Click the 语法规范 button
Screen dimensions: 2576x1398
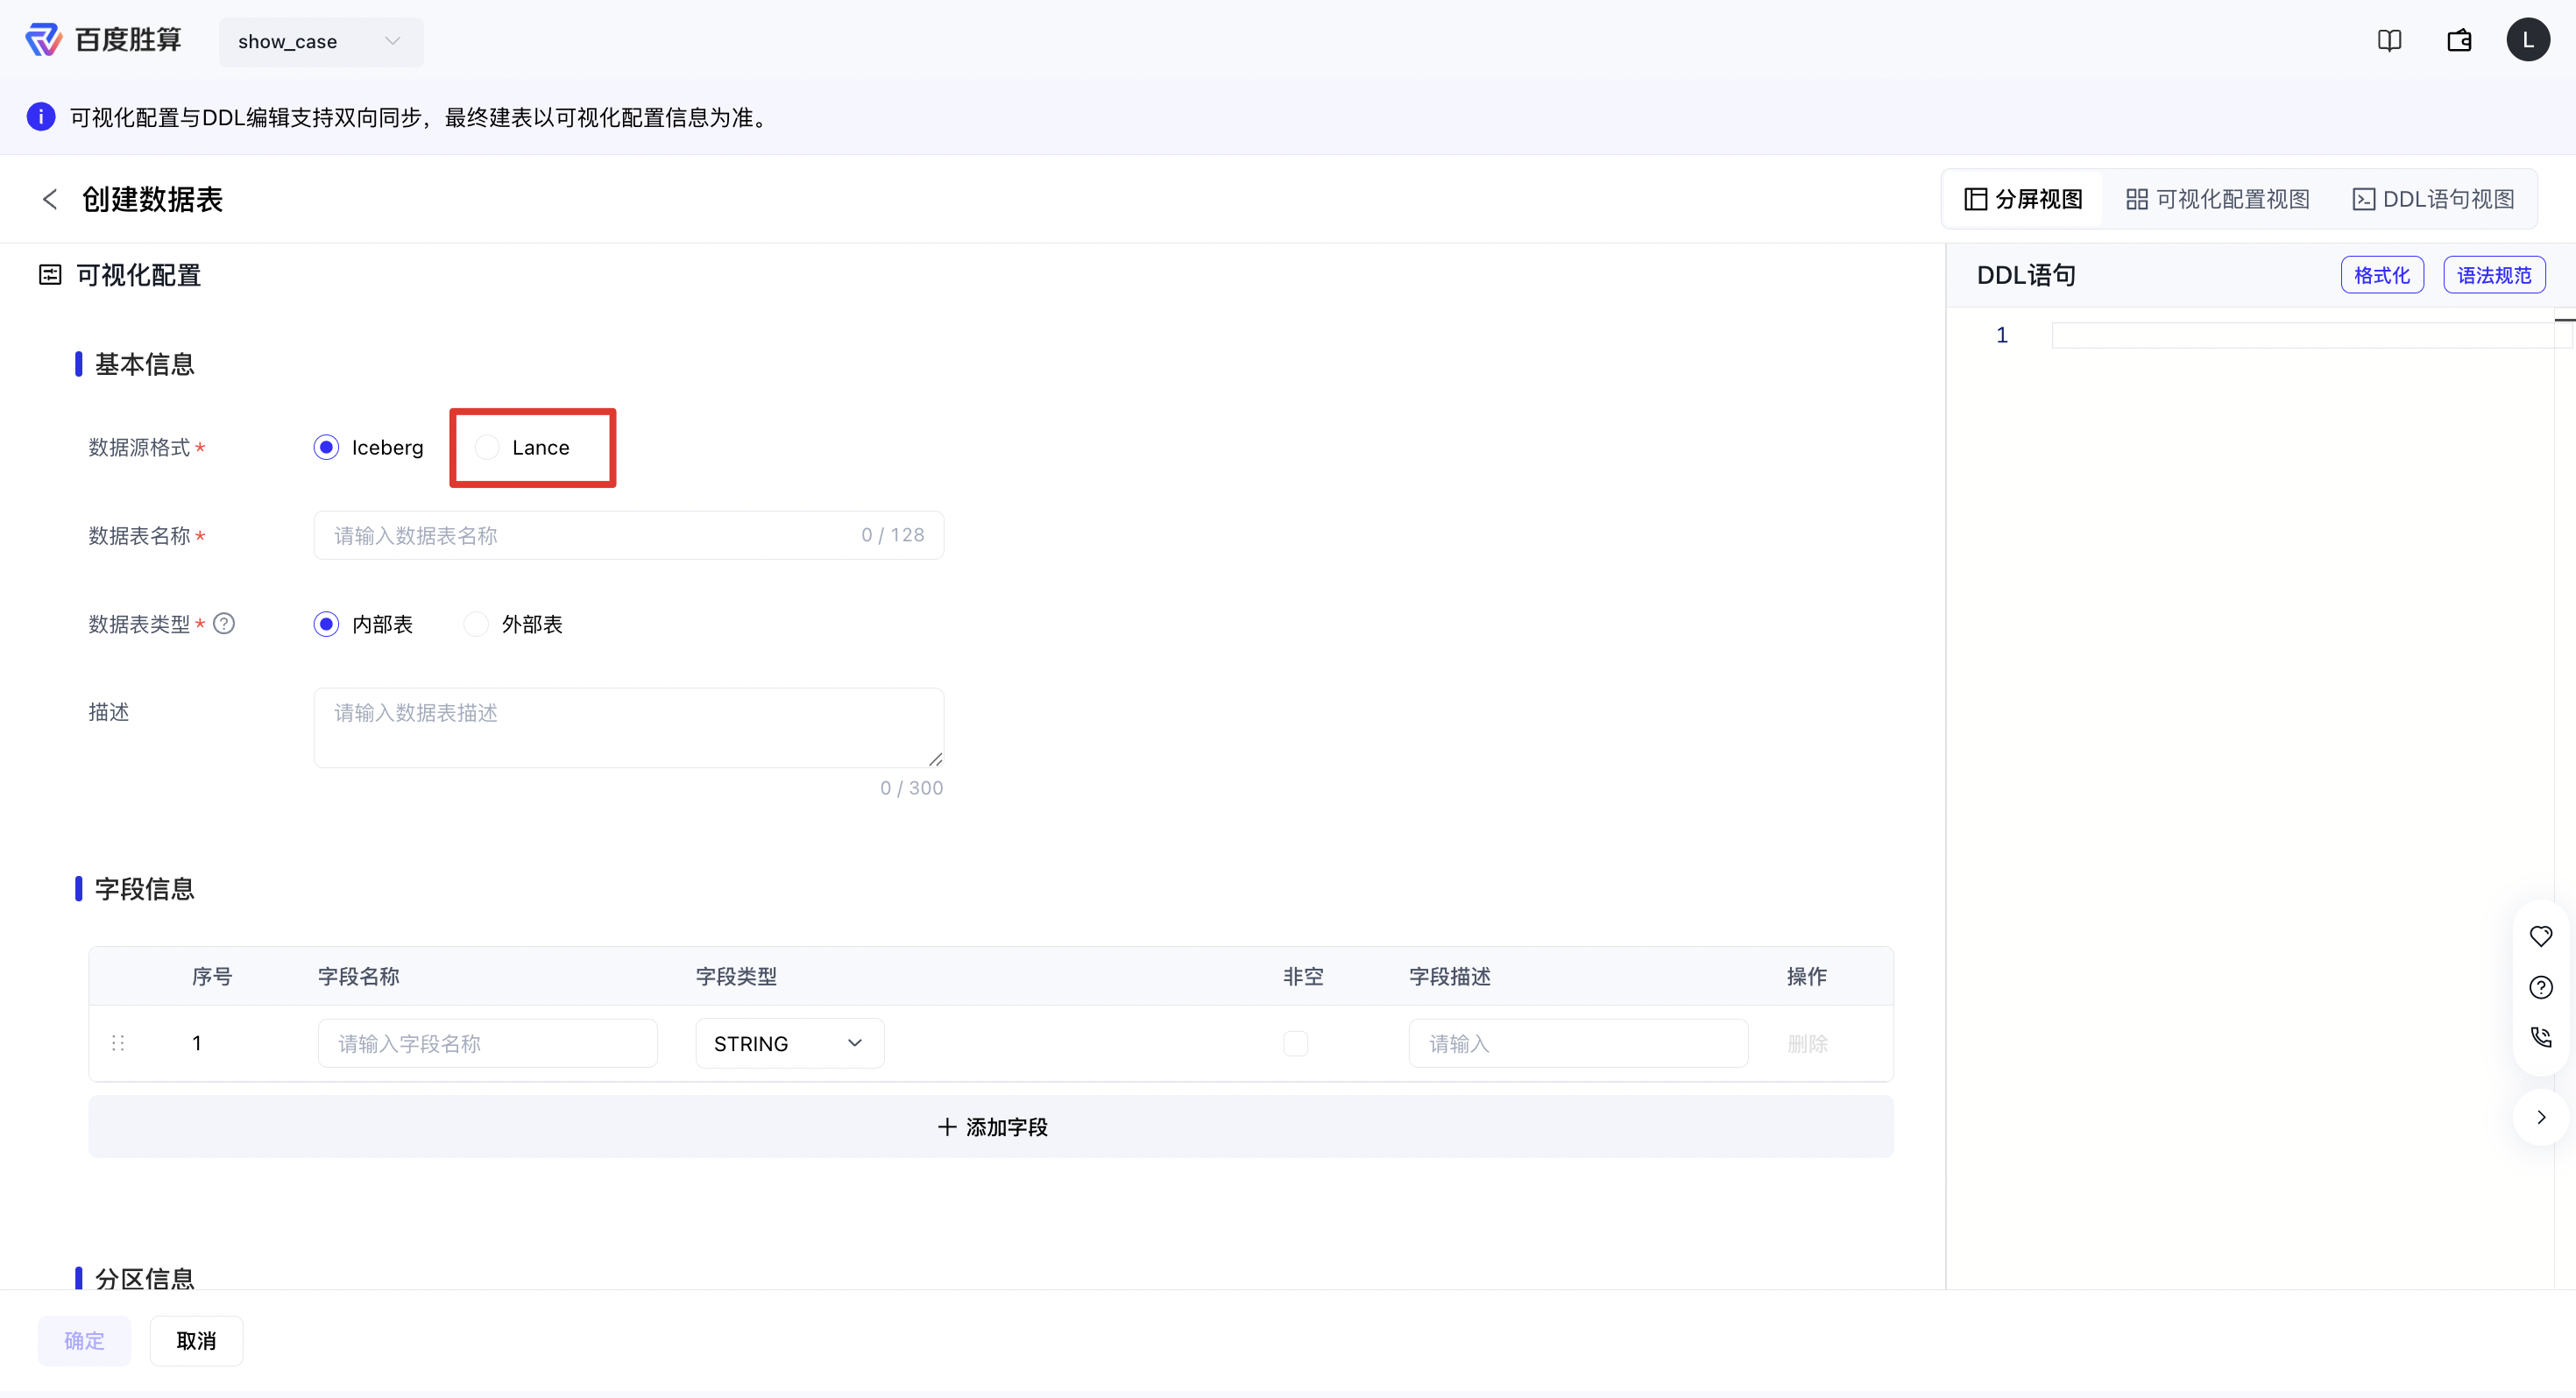[x=2494, y=275]
